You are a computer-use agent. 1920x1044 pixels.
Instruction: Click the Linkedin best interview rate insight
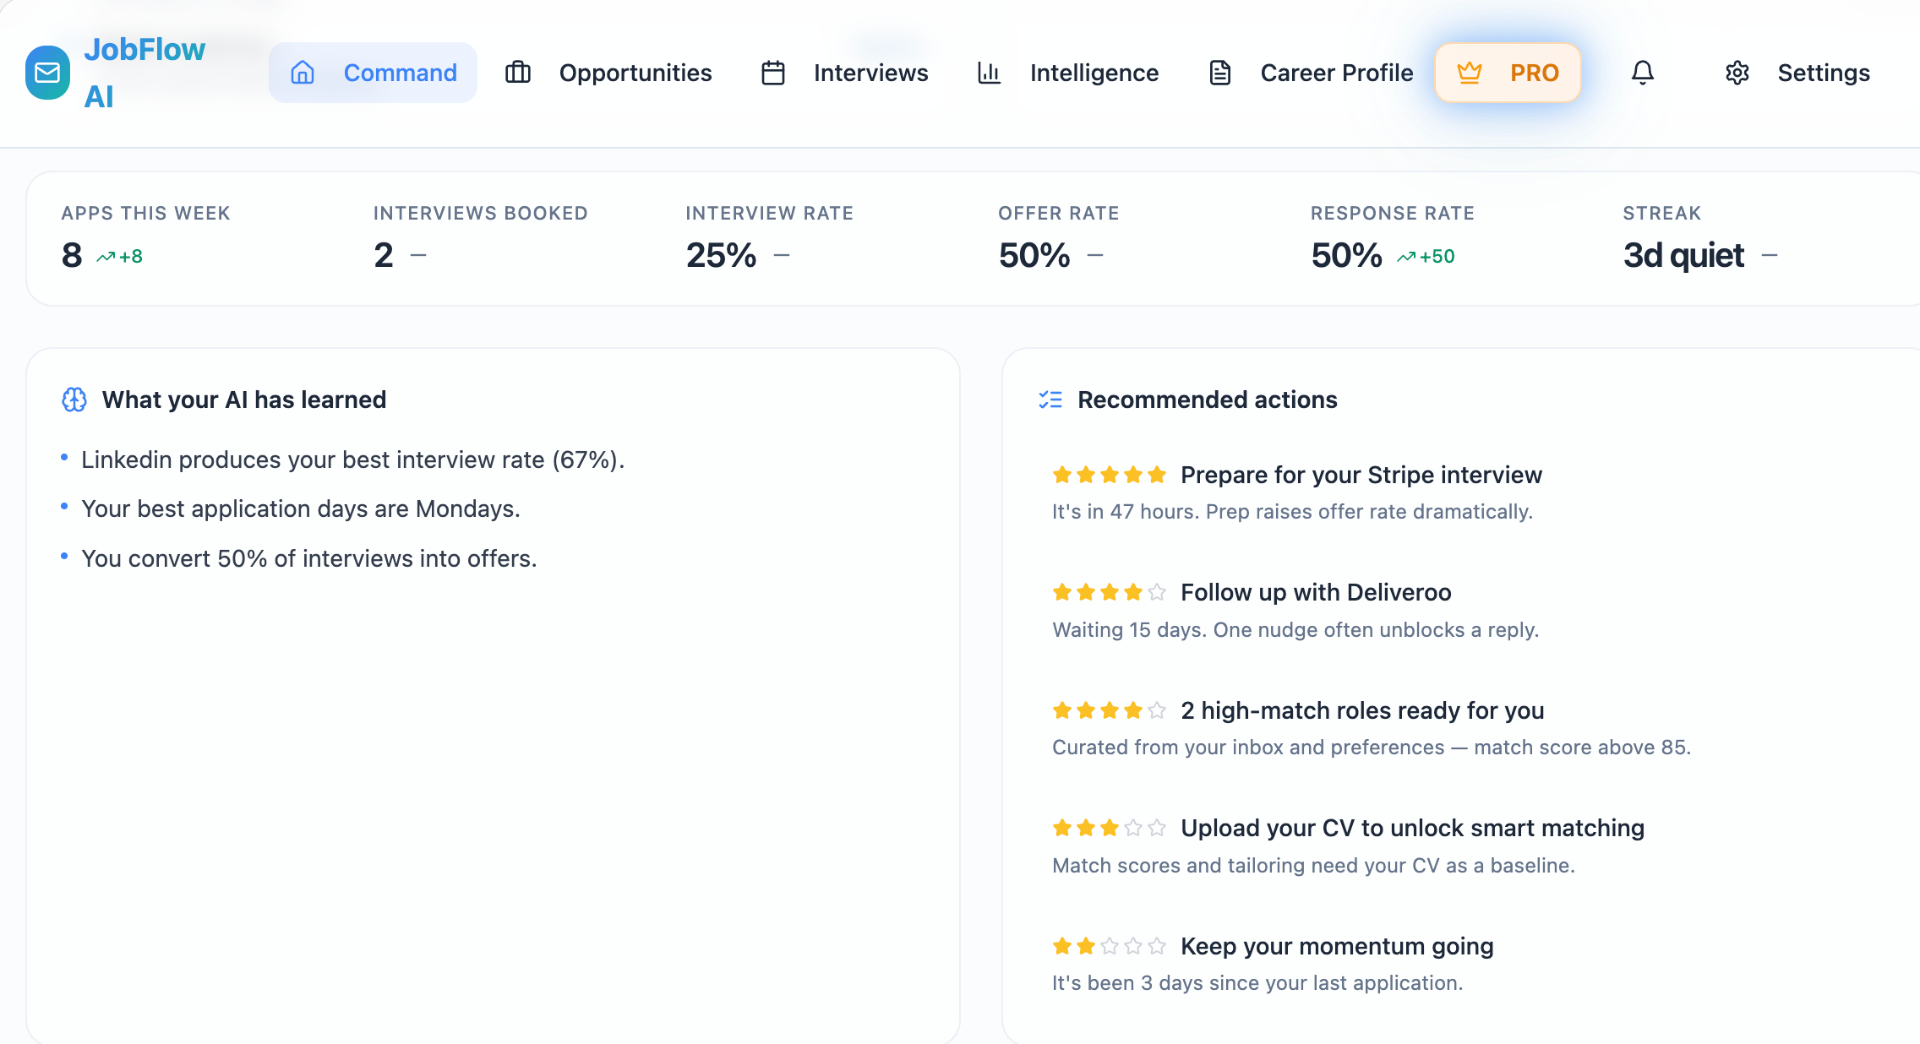(353, 460)
